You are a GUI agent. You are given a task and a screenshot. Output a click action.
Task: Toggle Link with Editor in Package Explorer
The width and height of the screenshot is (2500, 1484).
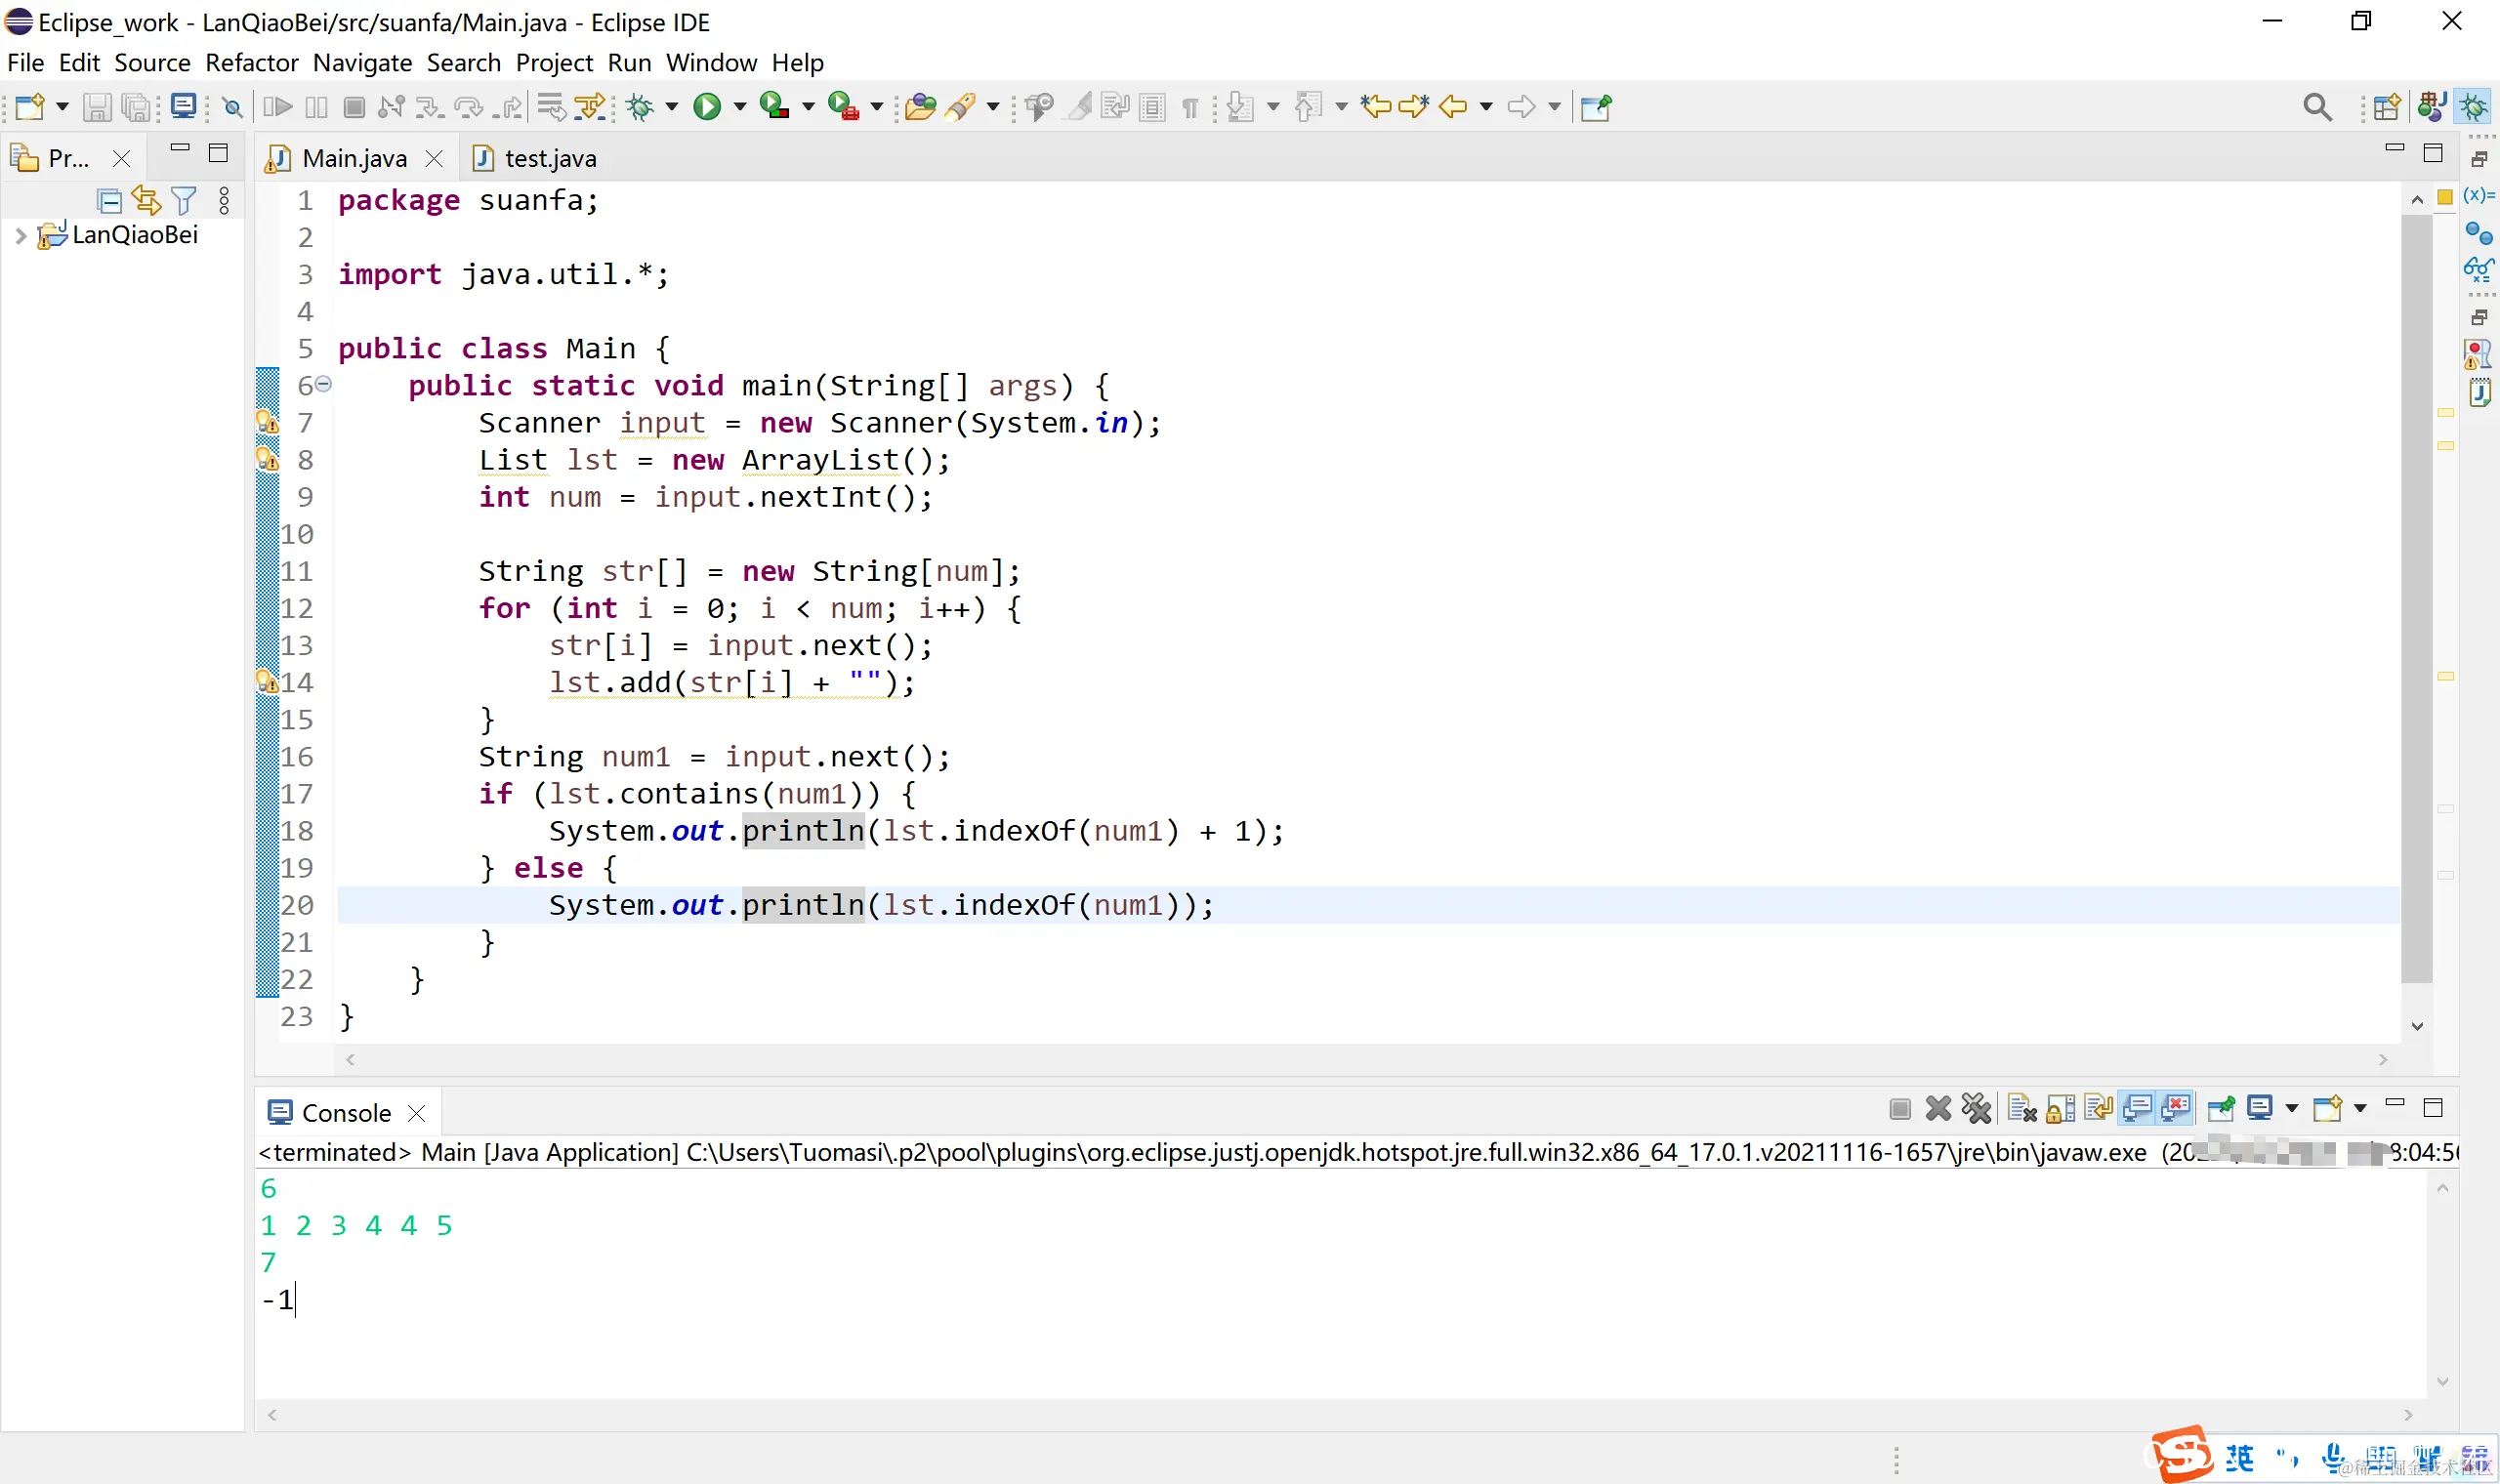[x=146, y=201]
